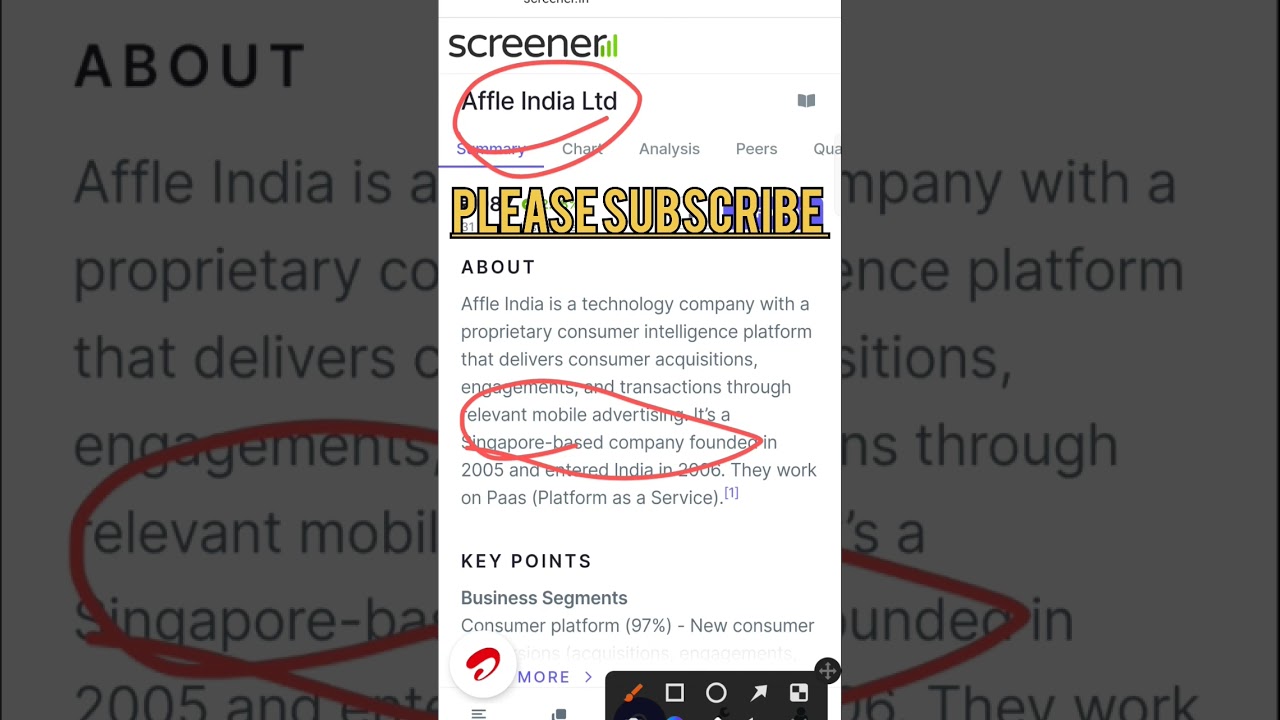1280x720 pixels.
Task: Switch to the Summary tab
Action: [x=491, y=149]
